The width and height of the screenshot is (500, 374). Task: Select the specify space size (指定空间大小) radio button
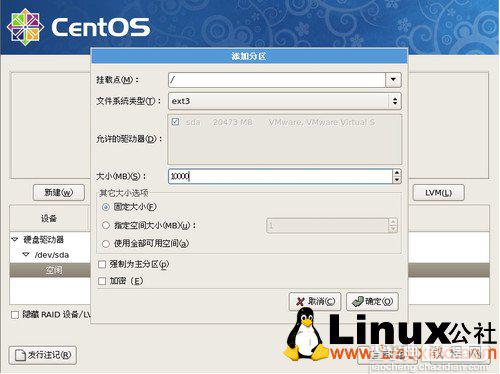106,225
